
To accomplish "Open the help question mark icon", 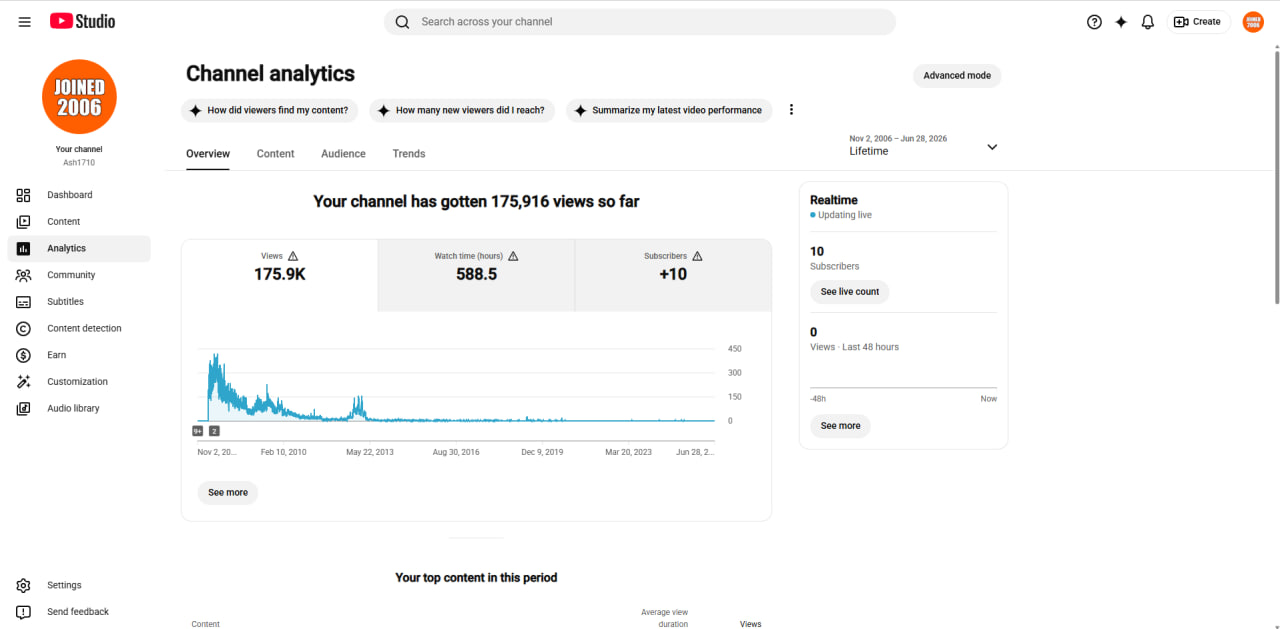I will tap(1094, 22).
